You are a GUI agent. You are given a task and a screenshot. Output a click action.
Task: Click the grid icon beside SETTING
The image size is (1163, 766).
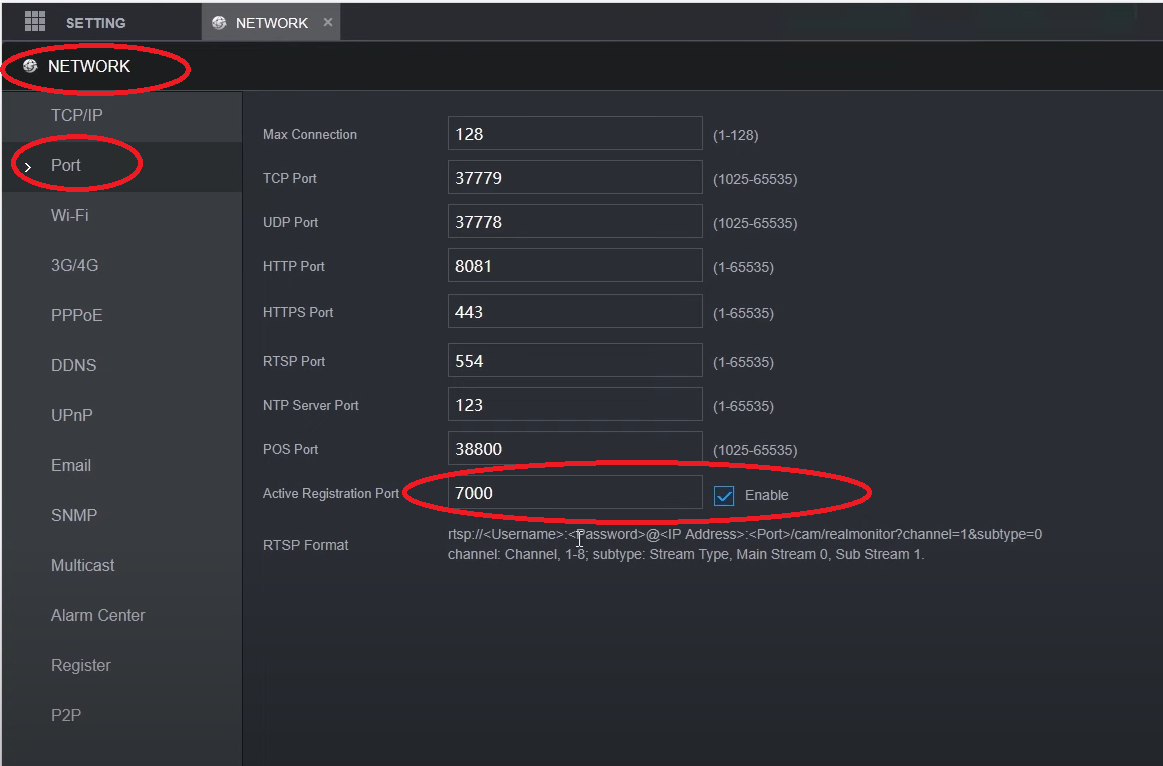pos(35,21)
